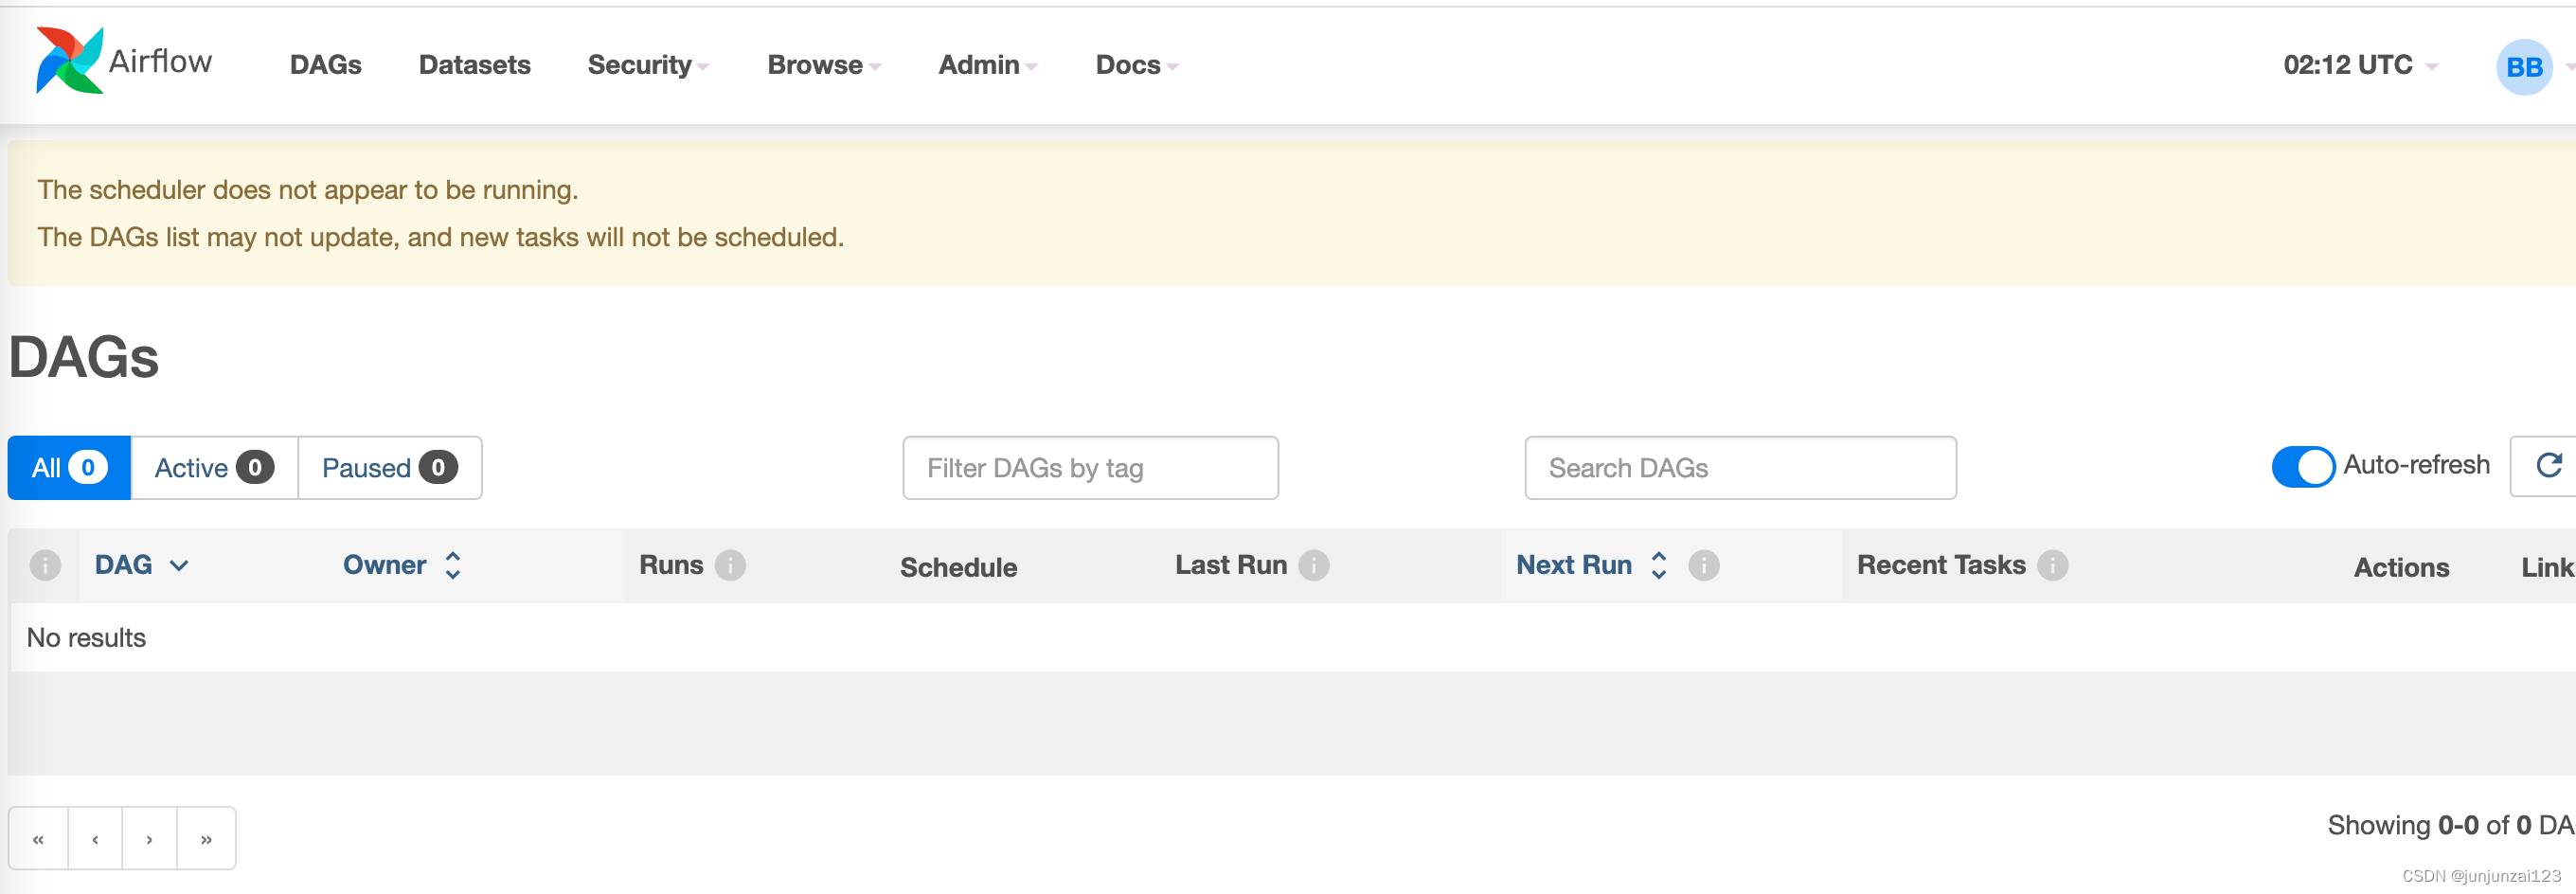Go to the last page of results
The image size is (2576, 894).
click(x=206, y=839)
